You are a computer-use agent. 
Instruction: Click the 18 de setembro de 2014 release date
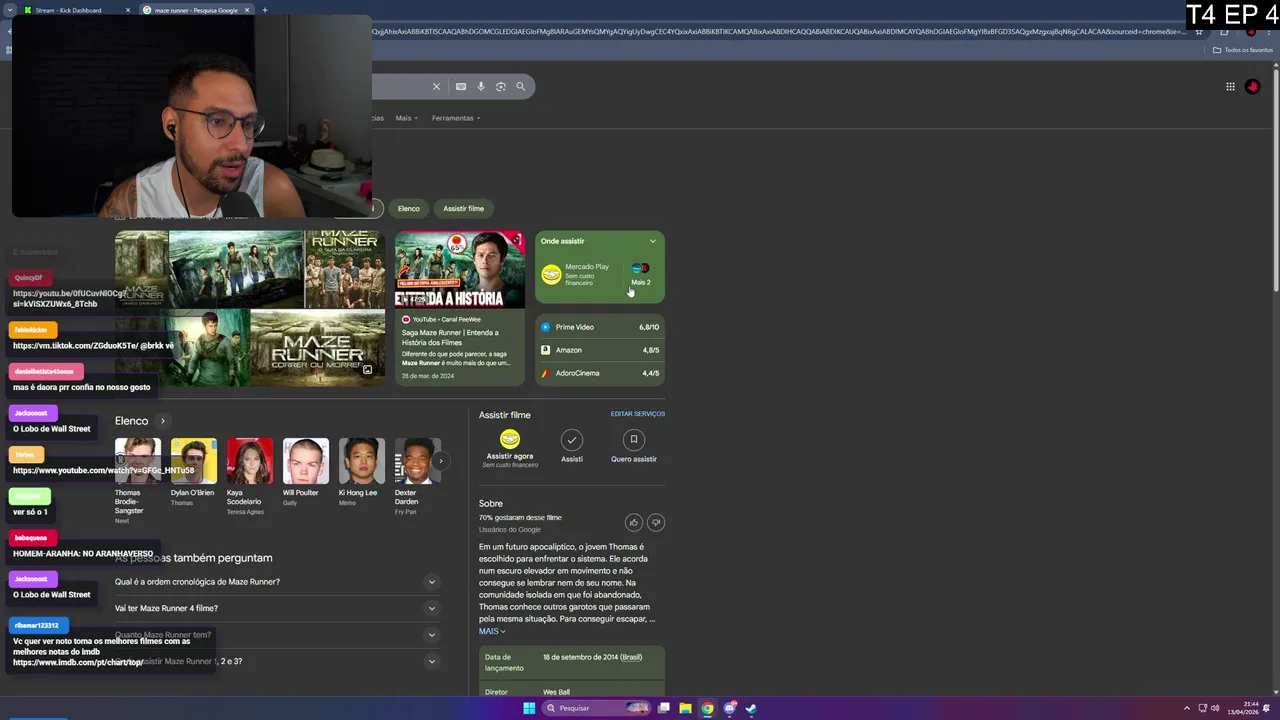click(x=592, y=657)
